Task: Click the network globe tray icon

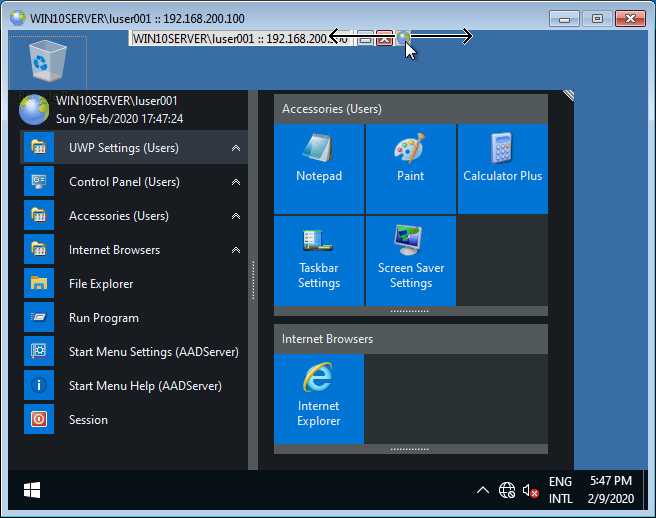Action: pos(507,490)
